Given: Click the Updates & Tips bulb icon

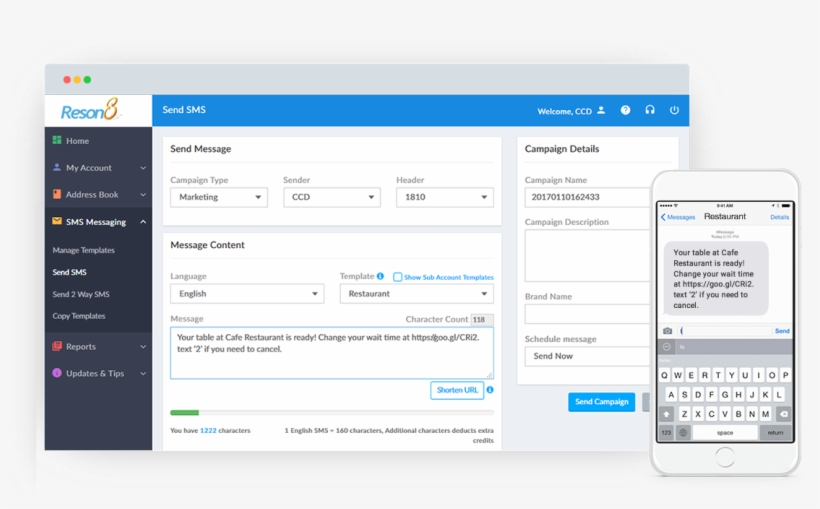Looking at the screenshot, I should [x=57, y=373].
